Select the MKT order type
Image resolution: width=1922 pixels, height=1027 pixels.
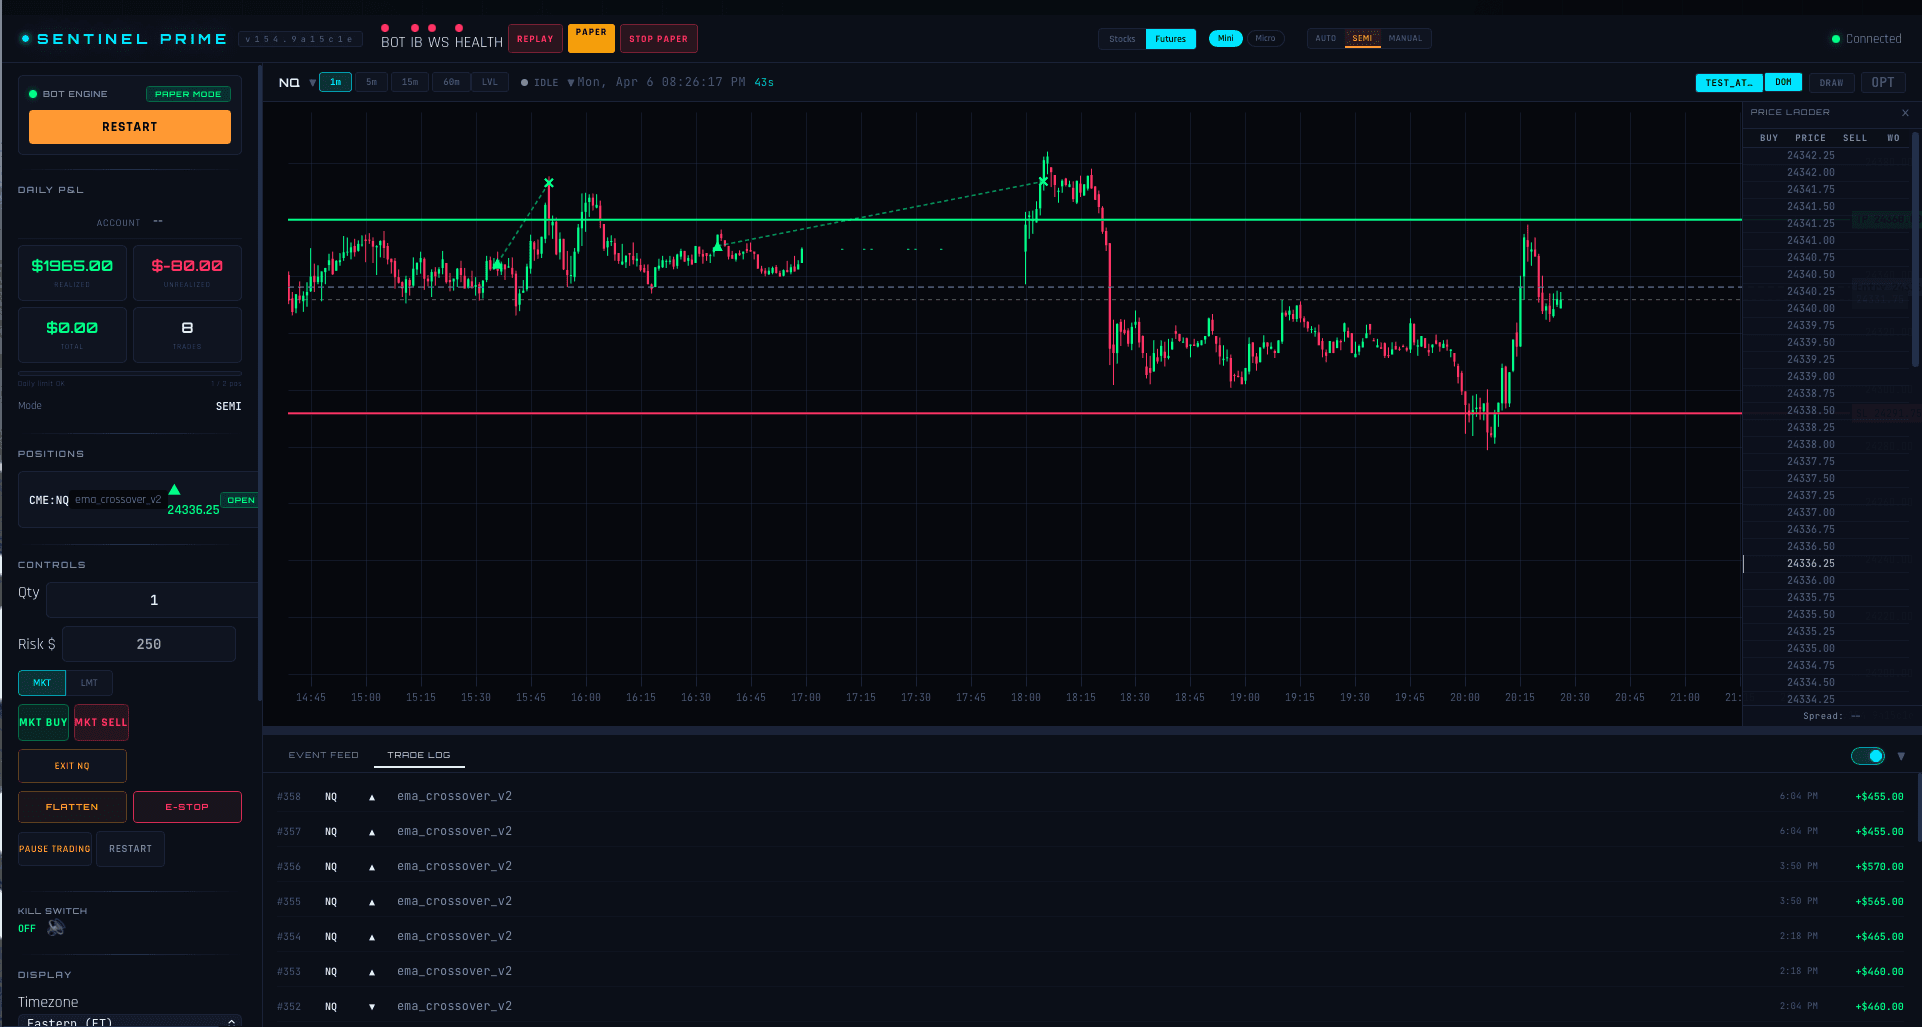[x=42, y=683]
